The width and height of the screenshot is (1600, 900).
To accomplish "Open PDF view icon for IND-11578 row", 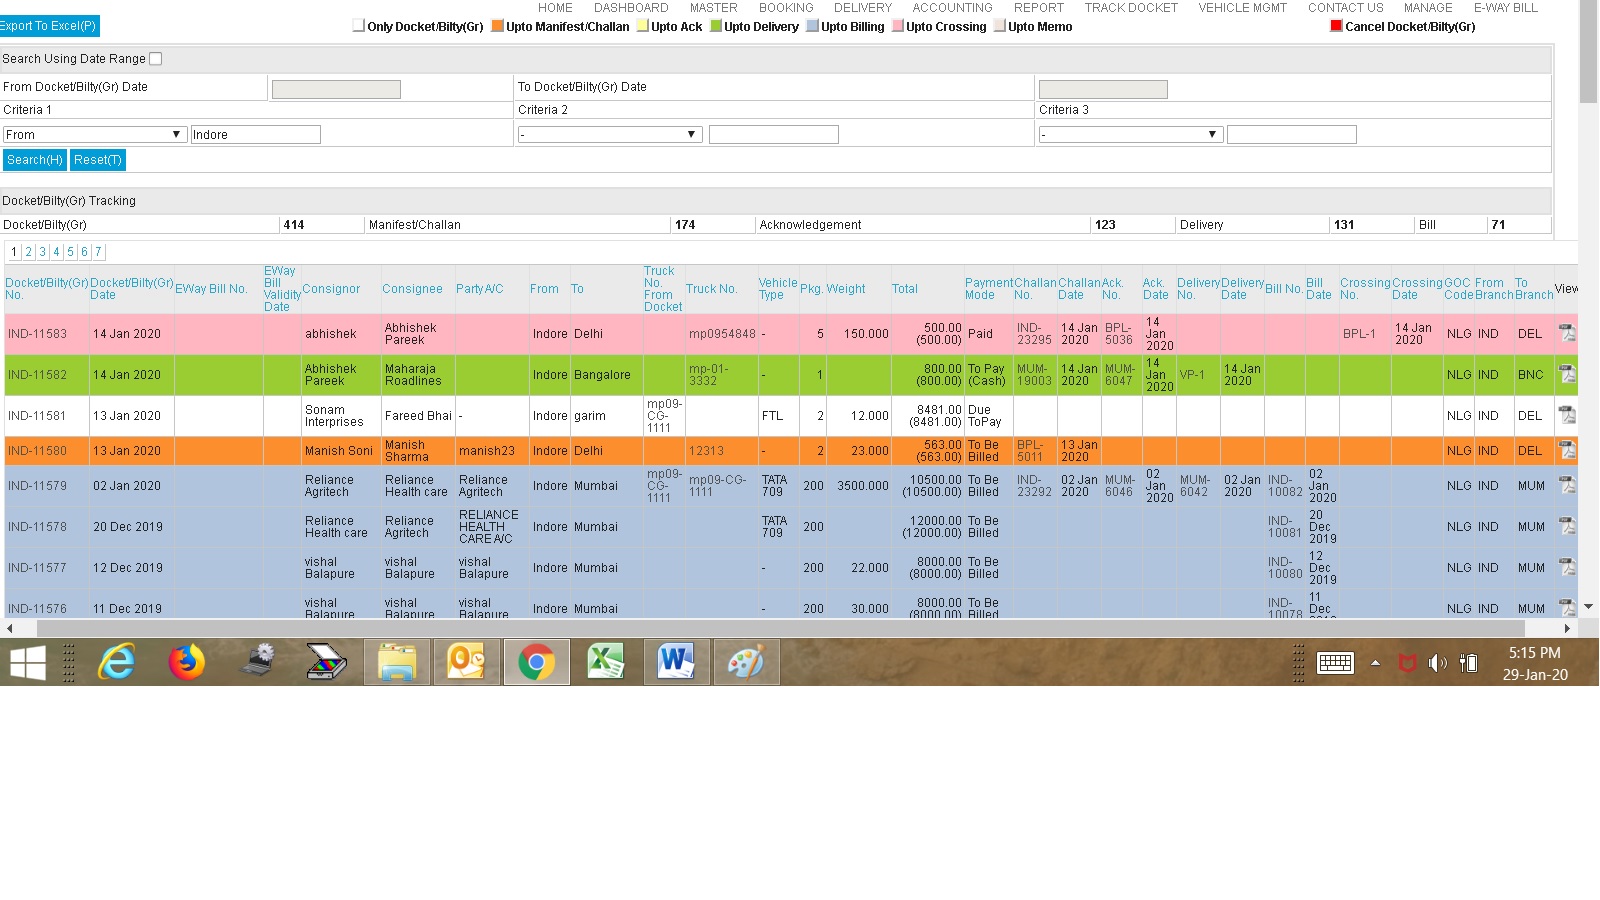I will [x=1567, y=526].
